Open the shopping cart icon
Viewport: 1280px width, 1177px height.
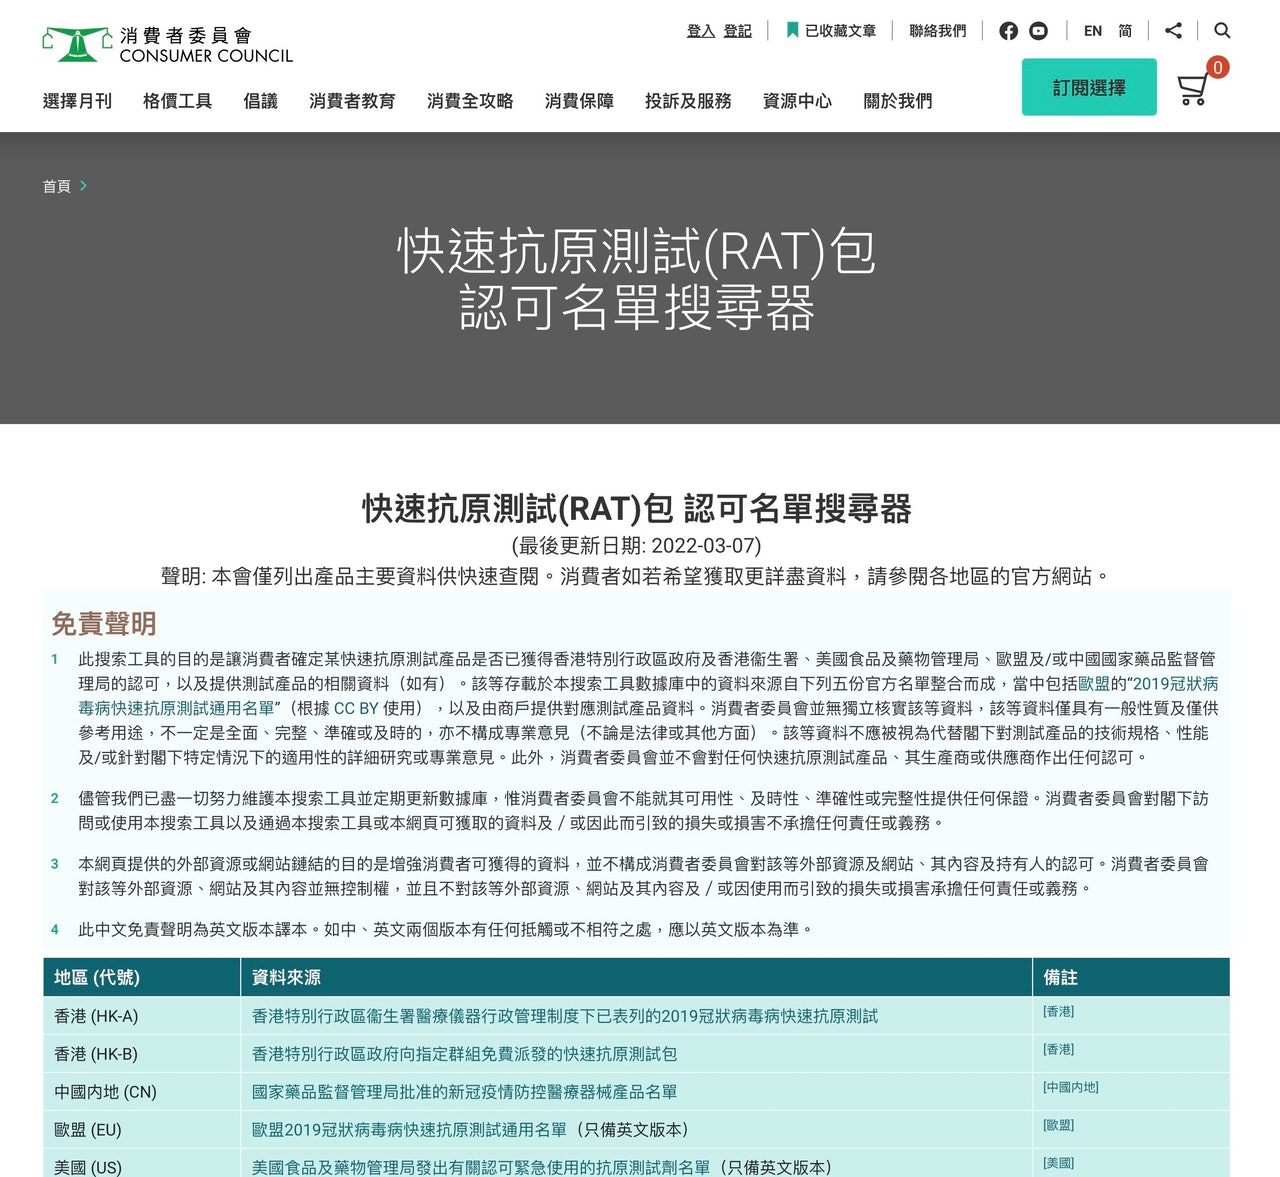point(1192,90)
